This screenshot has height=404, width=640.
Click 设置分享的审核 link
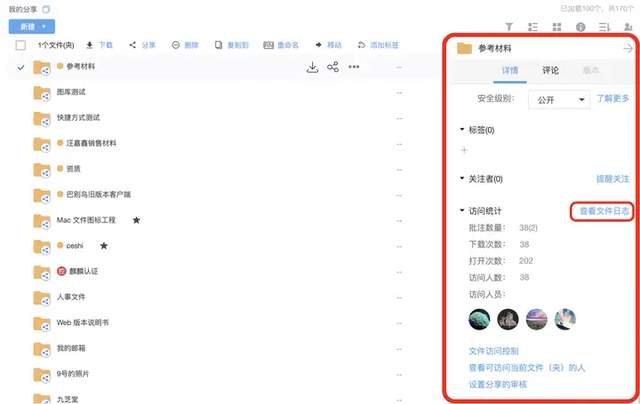[498, 384]
